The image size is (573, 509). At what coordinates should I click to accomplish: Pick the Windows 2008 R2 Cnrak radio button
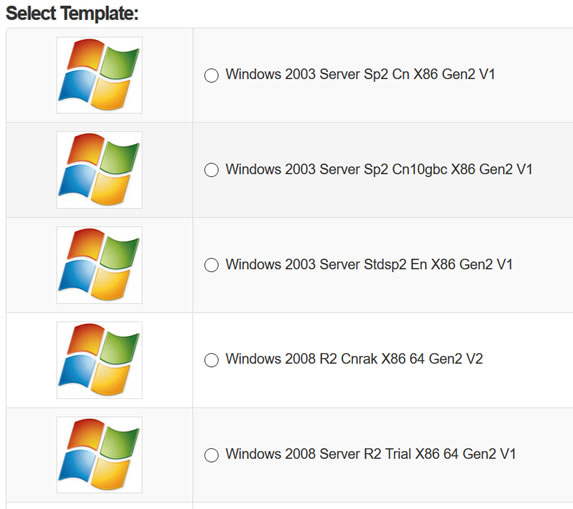click(x=211, y=360)
